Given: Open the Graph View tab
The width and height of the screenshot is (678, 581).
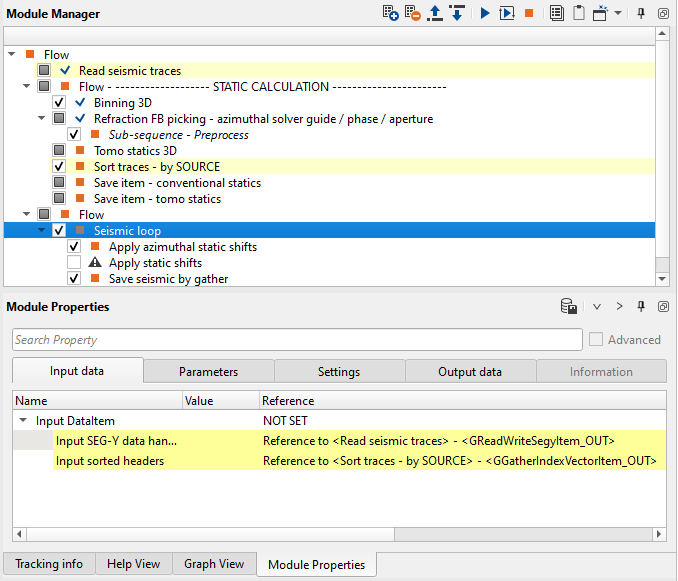Looking at the screenshot, I should [214, 564].
